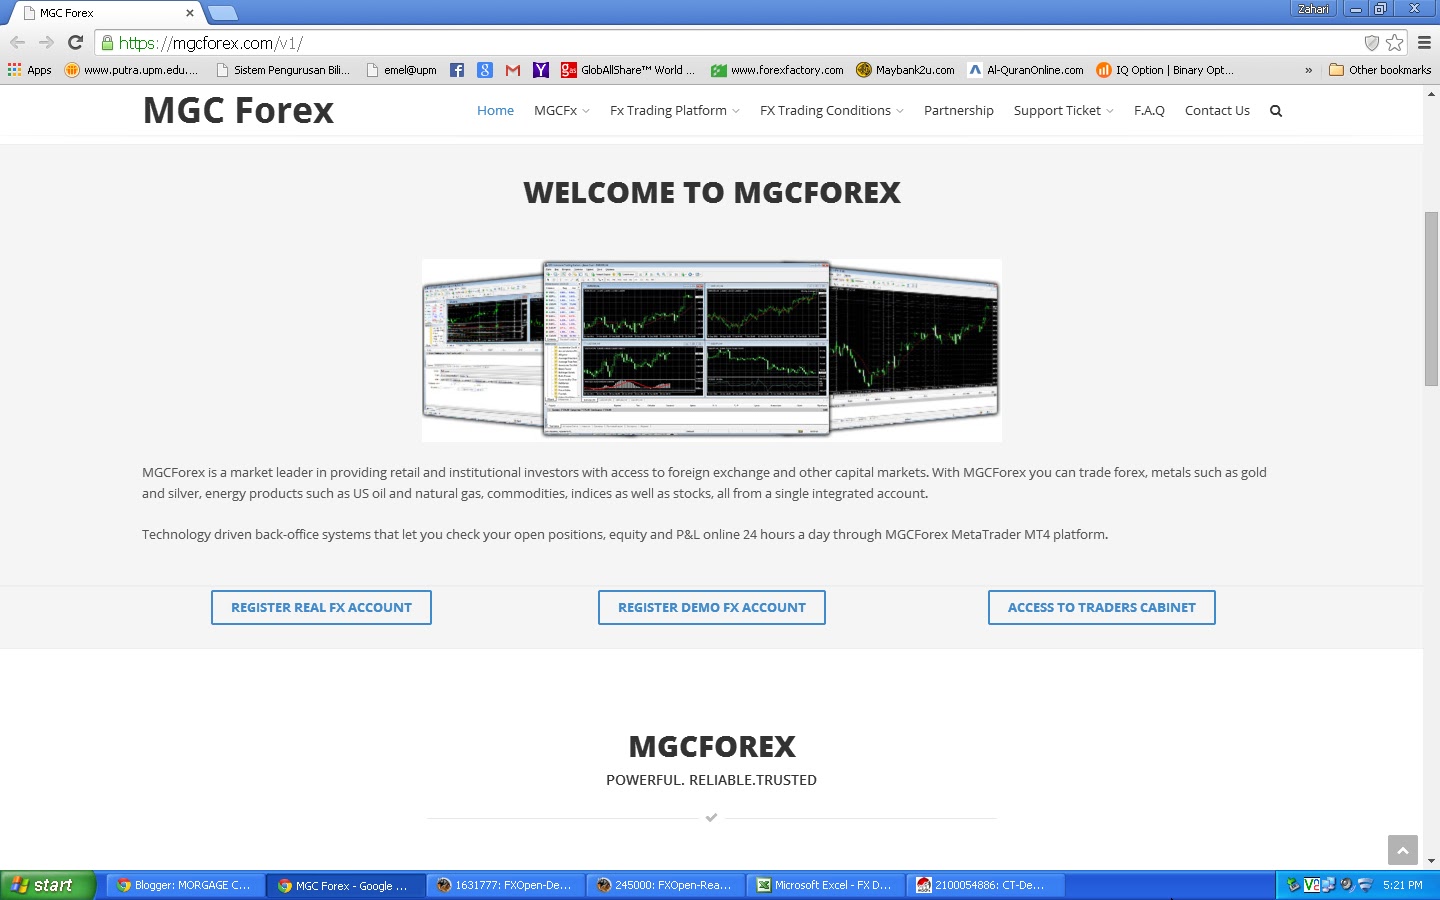Open IQ Option Binary Opt bookmark

tap(1165, 70)
